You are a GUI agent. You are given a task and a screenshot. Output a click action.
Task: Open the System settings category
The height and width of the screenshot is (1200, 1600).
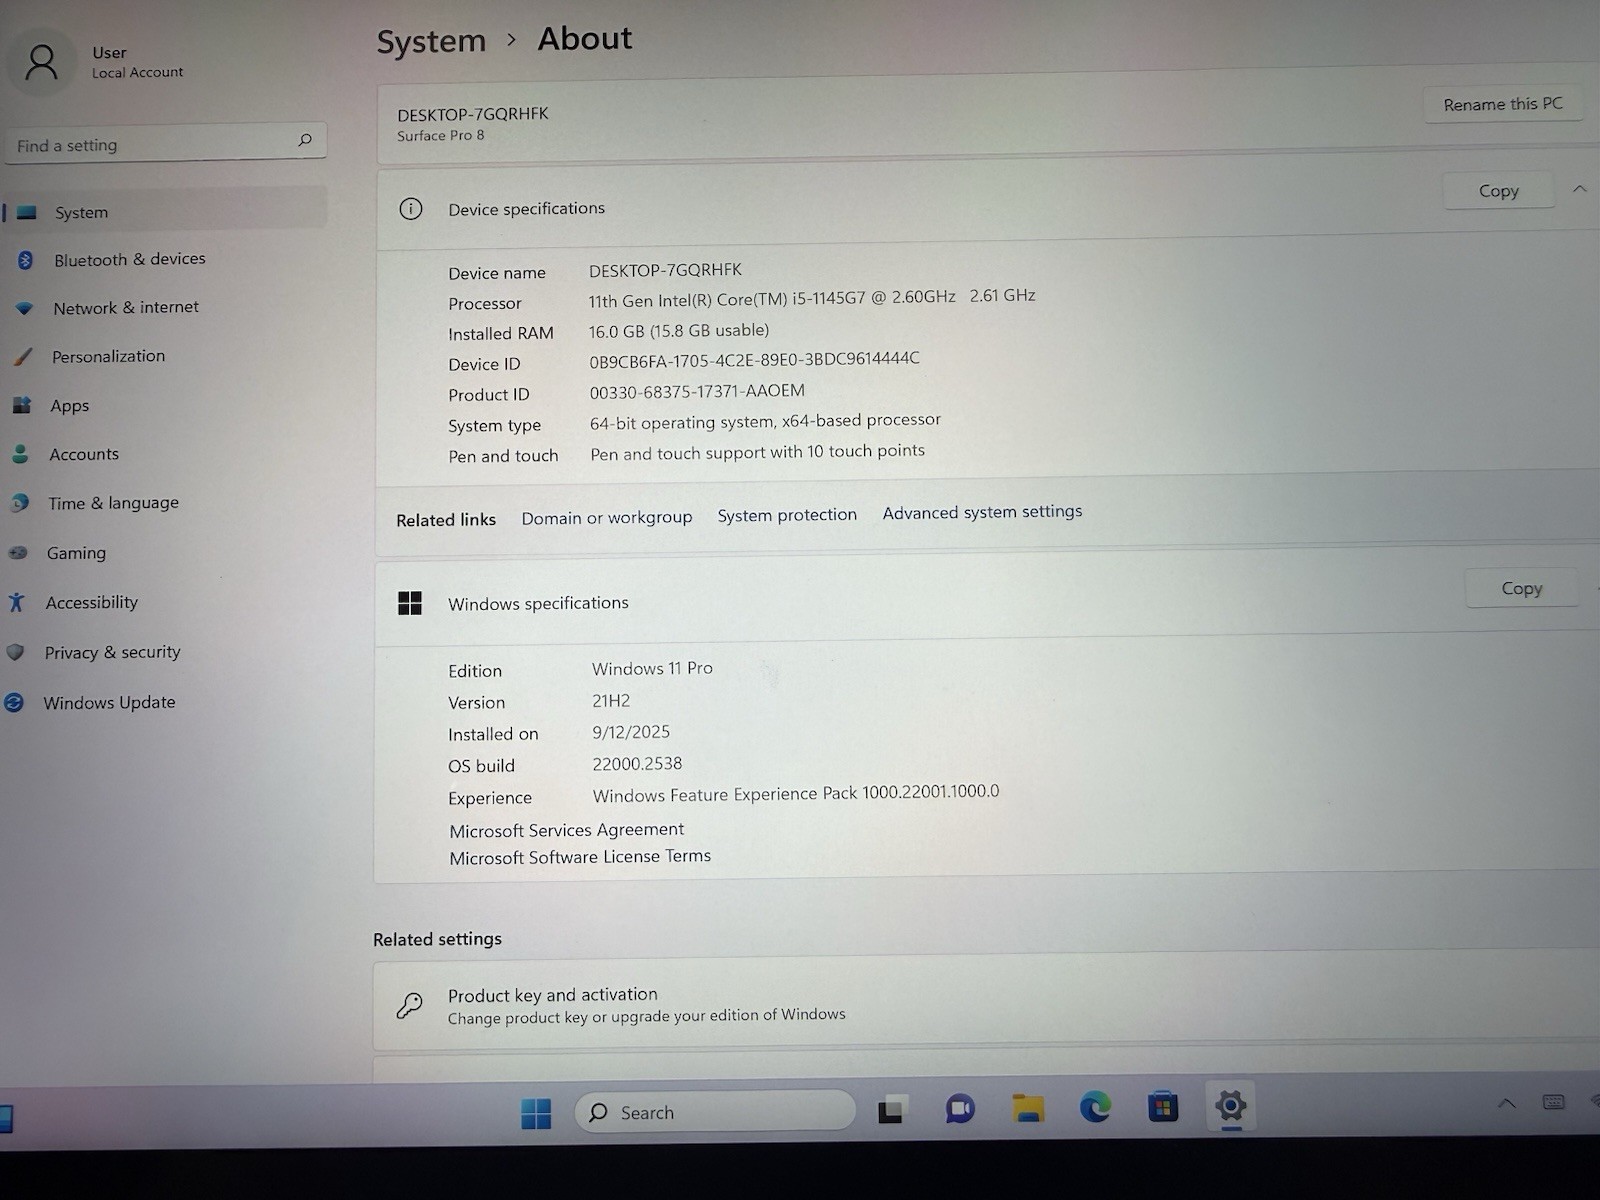point(165,212)
